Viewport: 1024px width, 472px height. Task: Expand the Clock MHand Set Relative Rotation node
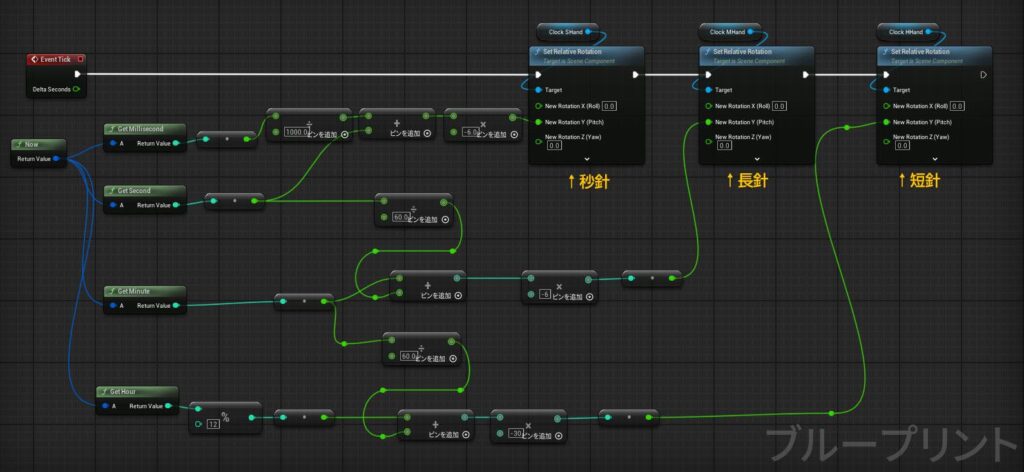758,158
